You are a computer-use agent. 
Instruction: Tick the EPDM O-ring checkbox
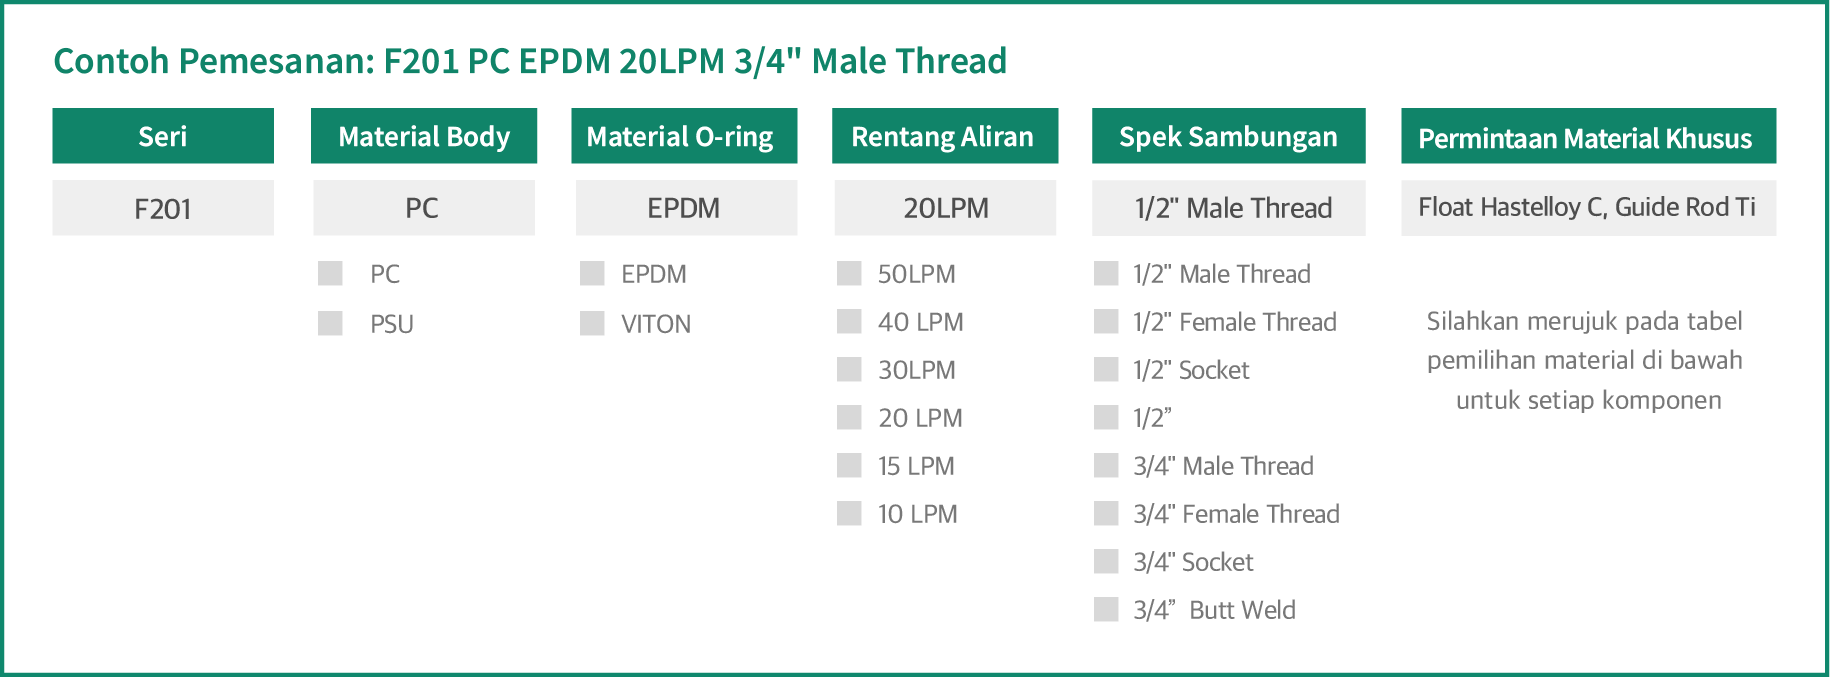pyautogui.click(x=592, y=273)
